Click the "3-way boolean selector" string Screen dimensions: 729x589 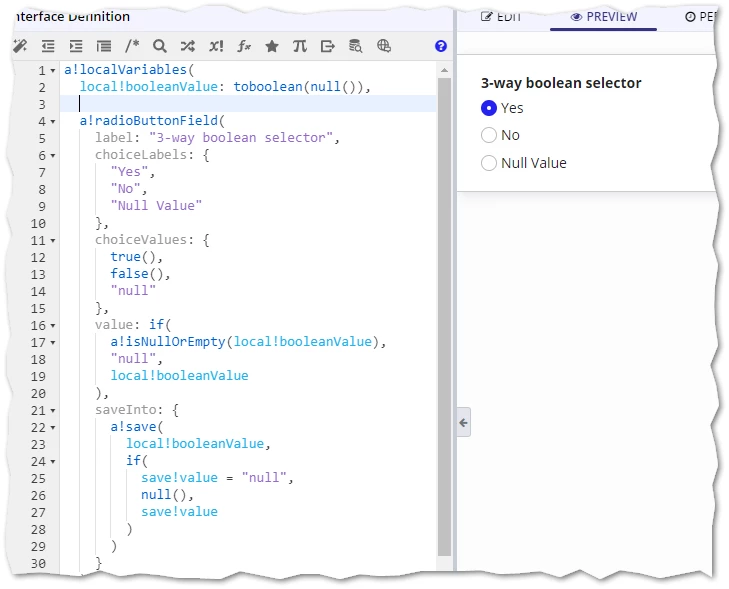241,138
